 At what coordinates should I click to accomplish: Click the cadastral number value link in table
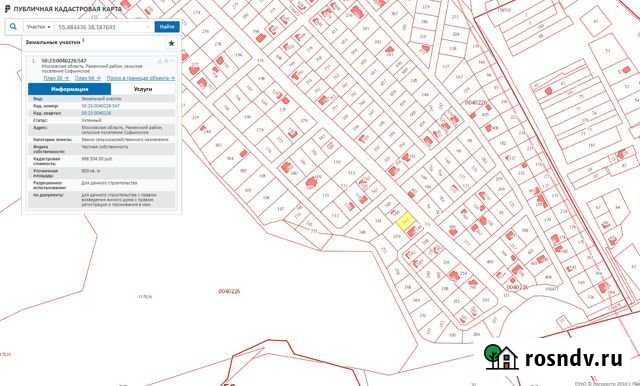100,106
